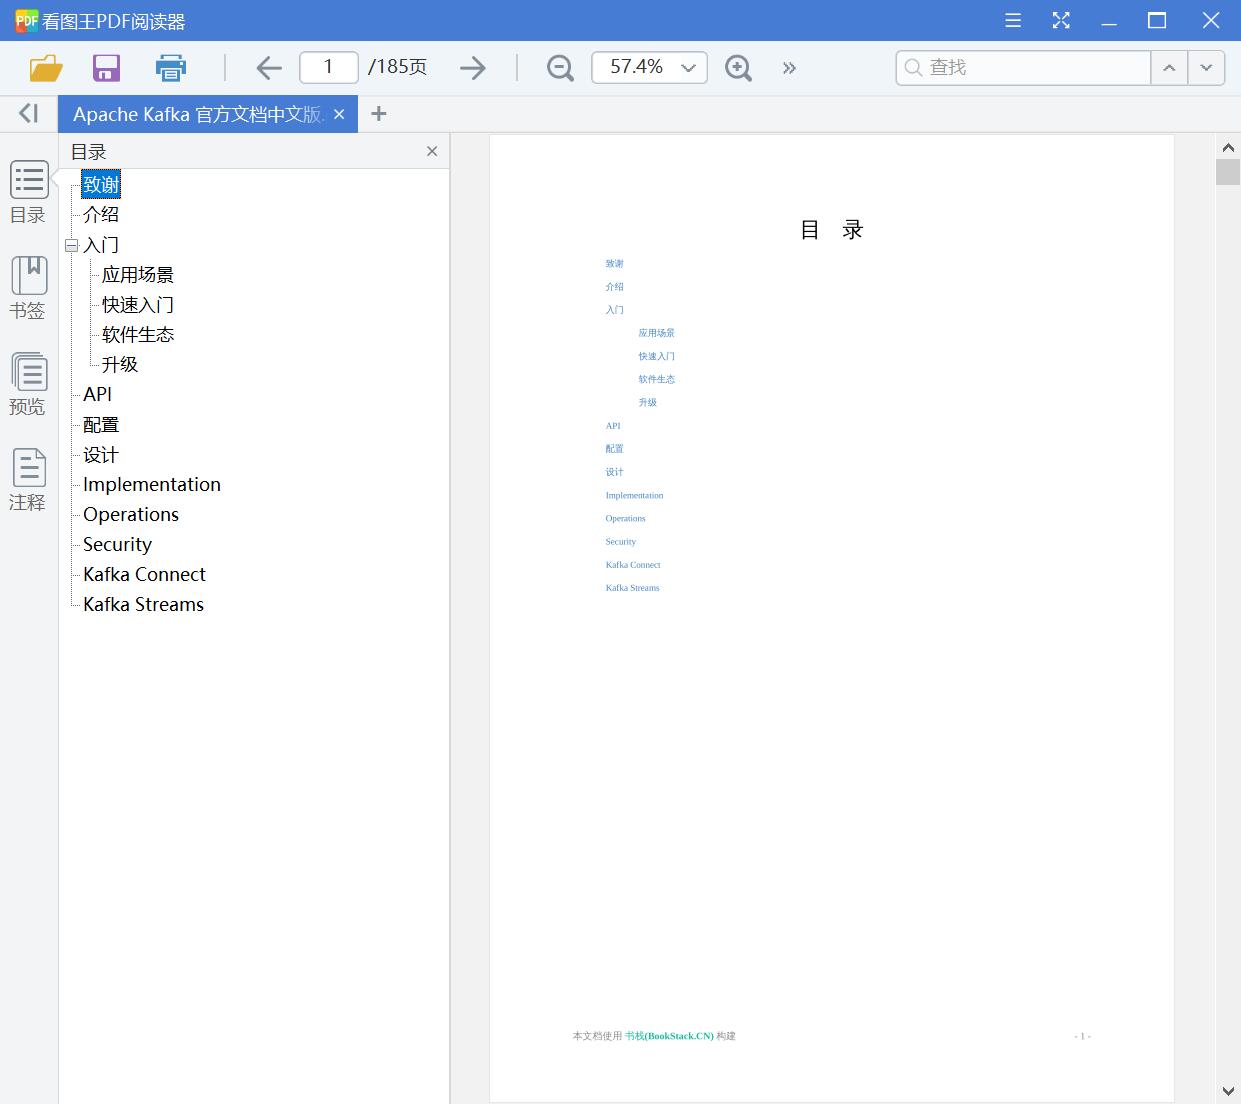1241x1104 pixels.
Task: Click the PDF app logo in title bar
Action: pyautogui.click(x=26, y=20)
